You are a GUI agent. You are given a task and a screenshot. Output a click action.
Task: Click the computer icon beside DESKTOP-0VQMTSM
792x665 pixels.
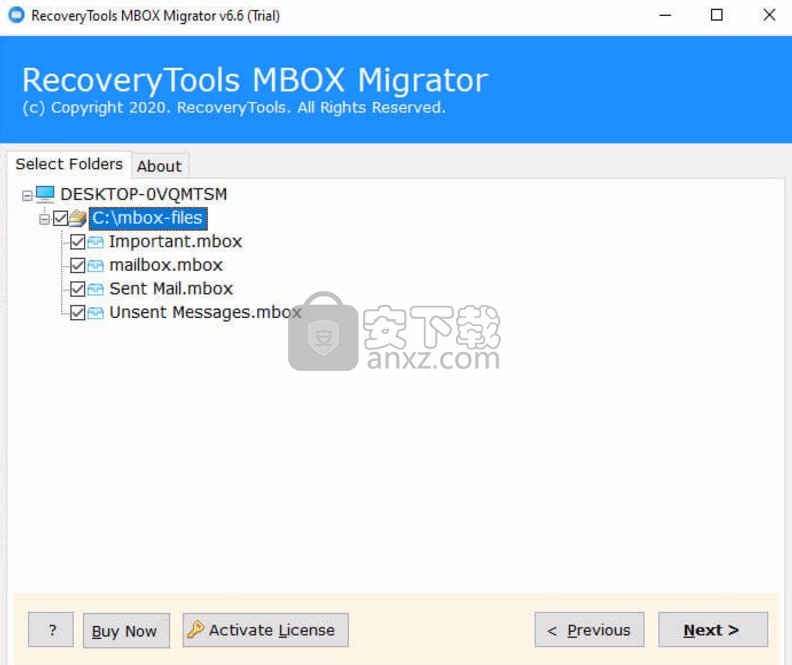(x=45, y=194)
